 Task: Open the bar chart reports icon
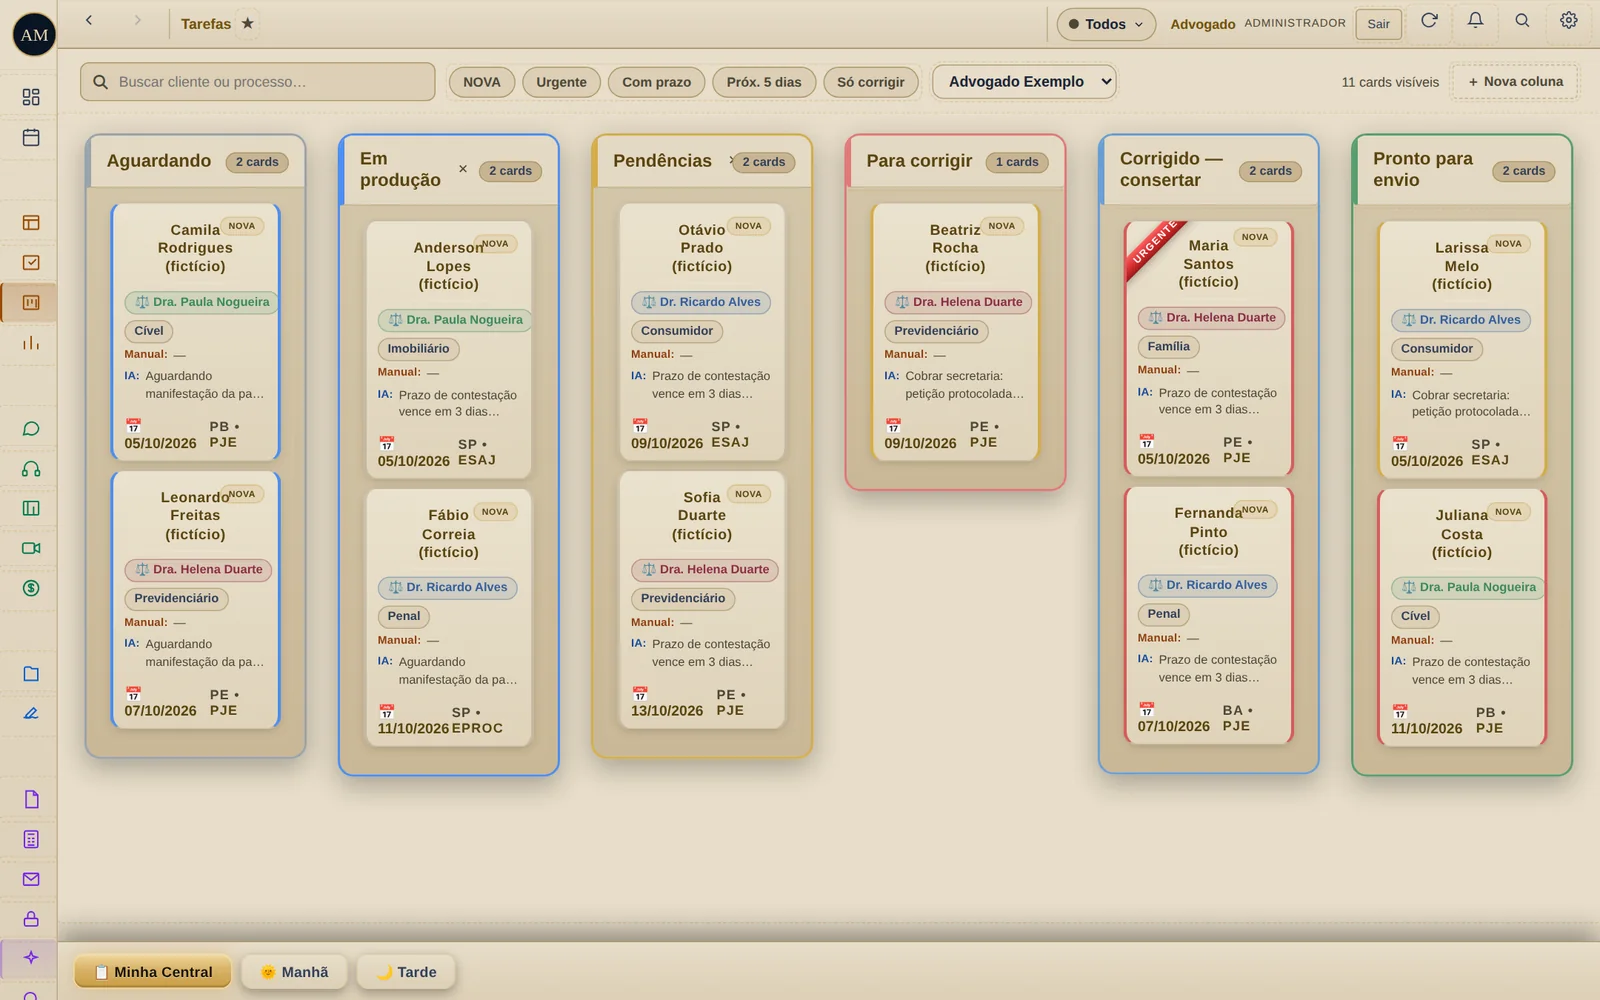(x=31, y=343)
